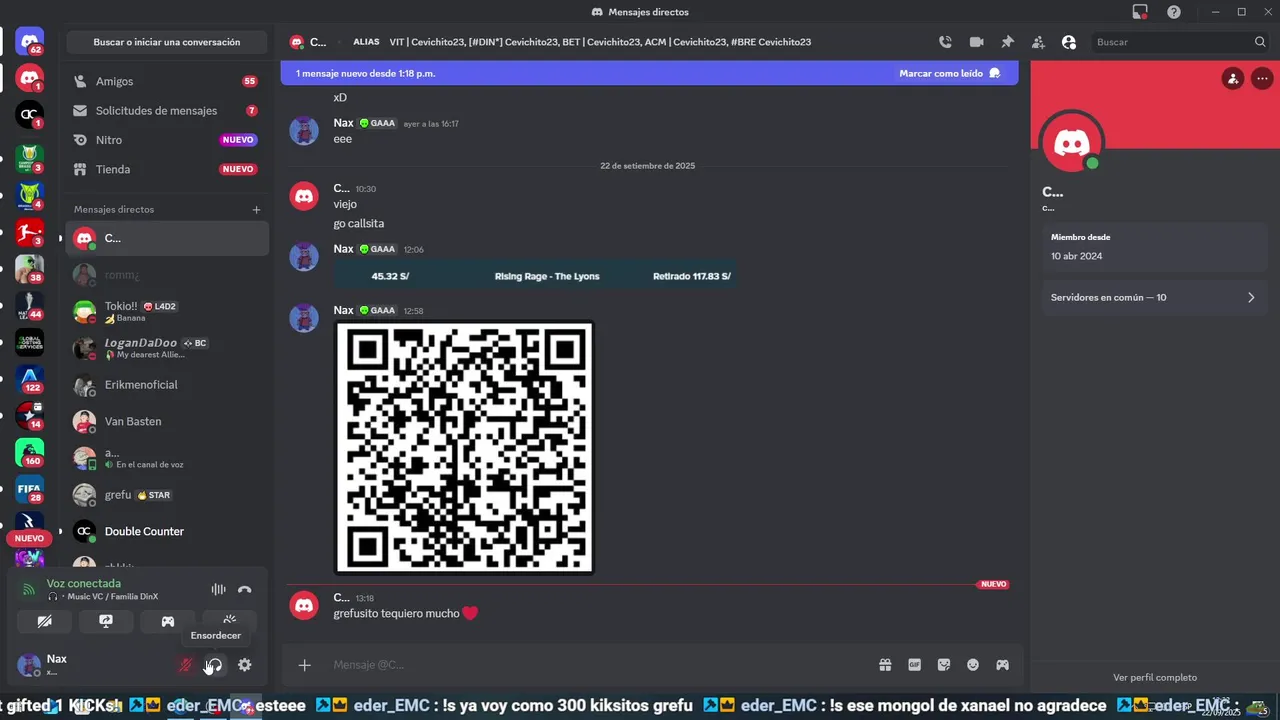1280x720 pixels.
Task: Click Nax username at 12:58 message
Action: (x=343, y=311)
